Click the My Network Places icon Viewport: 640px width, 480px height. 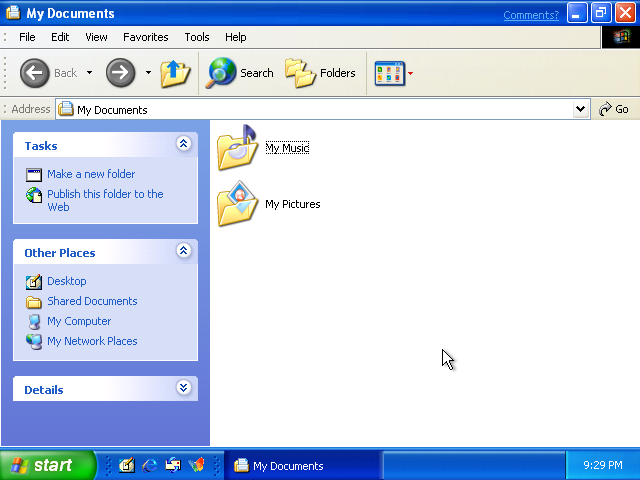tap(34, 342)
